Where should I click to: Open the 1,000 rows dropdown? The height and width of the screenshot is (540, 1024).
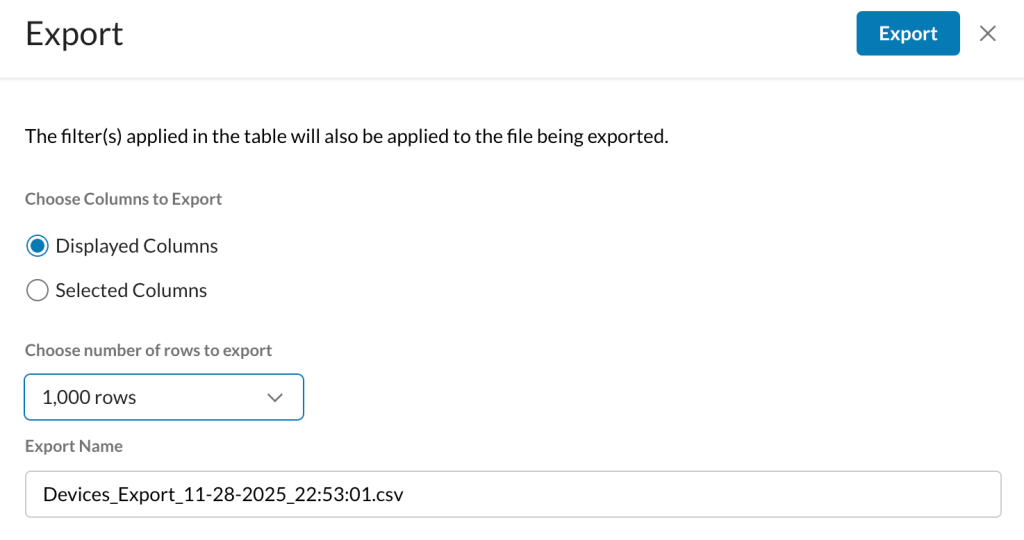(x=164, y=397)
